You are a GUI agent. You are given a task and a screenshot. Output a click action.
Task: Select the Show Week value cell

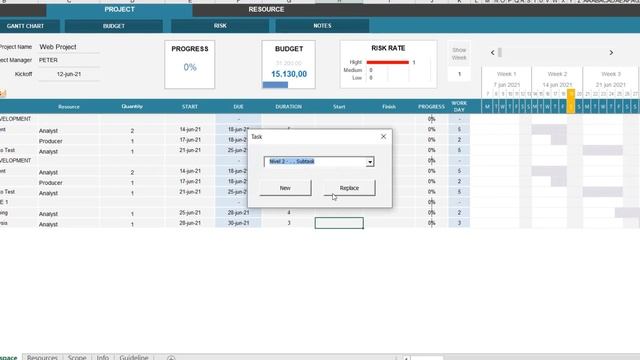[x=459, y=74]
